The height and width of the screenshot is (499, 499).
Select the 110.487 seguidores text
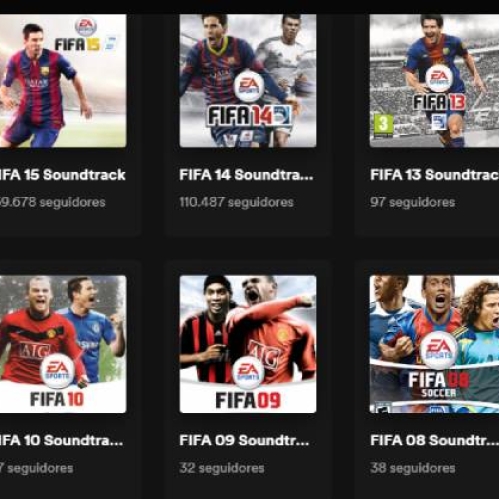click(x=236, y=202)
